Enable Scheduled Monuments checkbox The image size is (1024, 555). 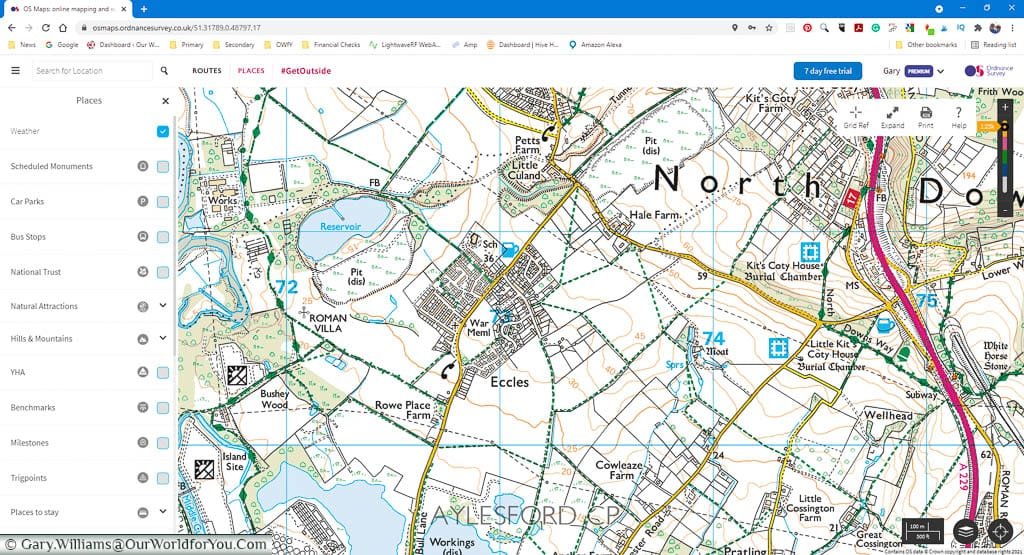(x=163, y=166)
